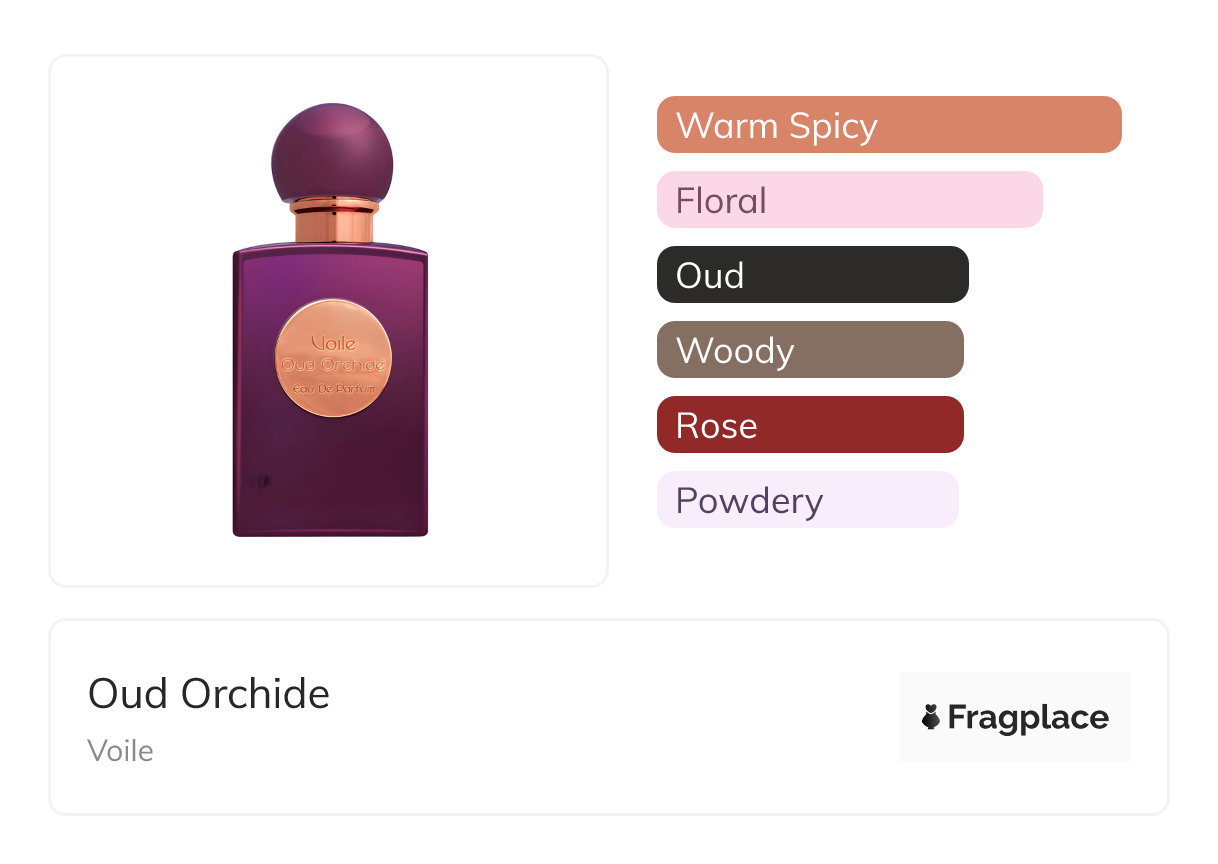Image resolution: width=1218 pixels, height=864 pixels.
Task: Click the engraved Voile text on medallion
Action: coord(334,344)
